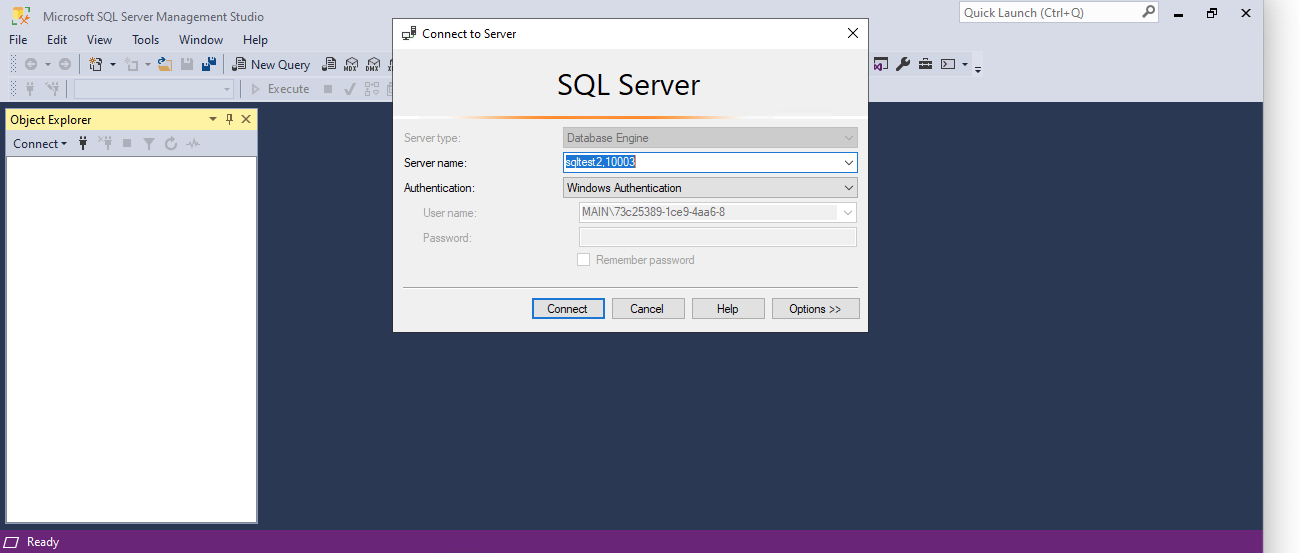Click Disconnect plug icon in Object Explorer
Screen dimensions: 1299x553
pos(105,144)
